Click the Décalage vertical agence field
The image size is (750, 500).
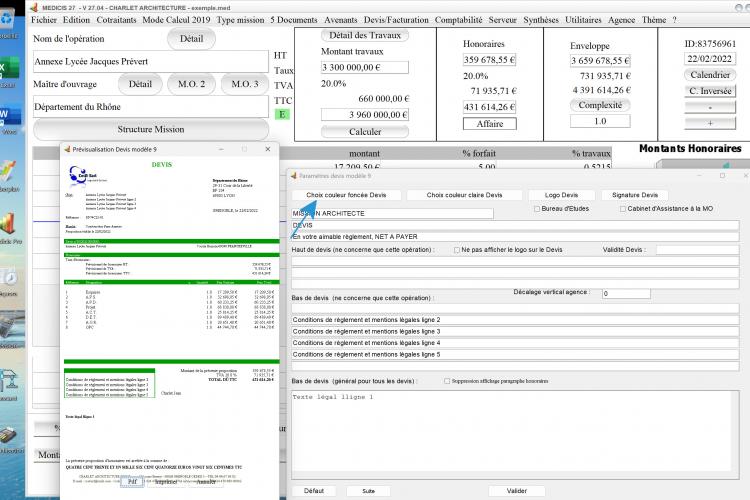coord(626,293)
